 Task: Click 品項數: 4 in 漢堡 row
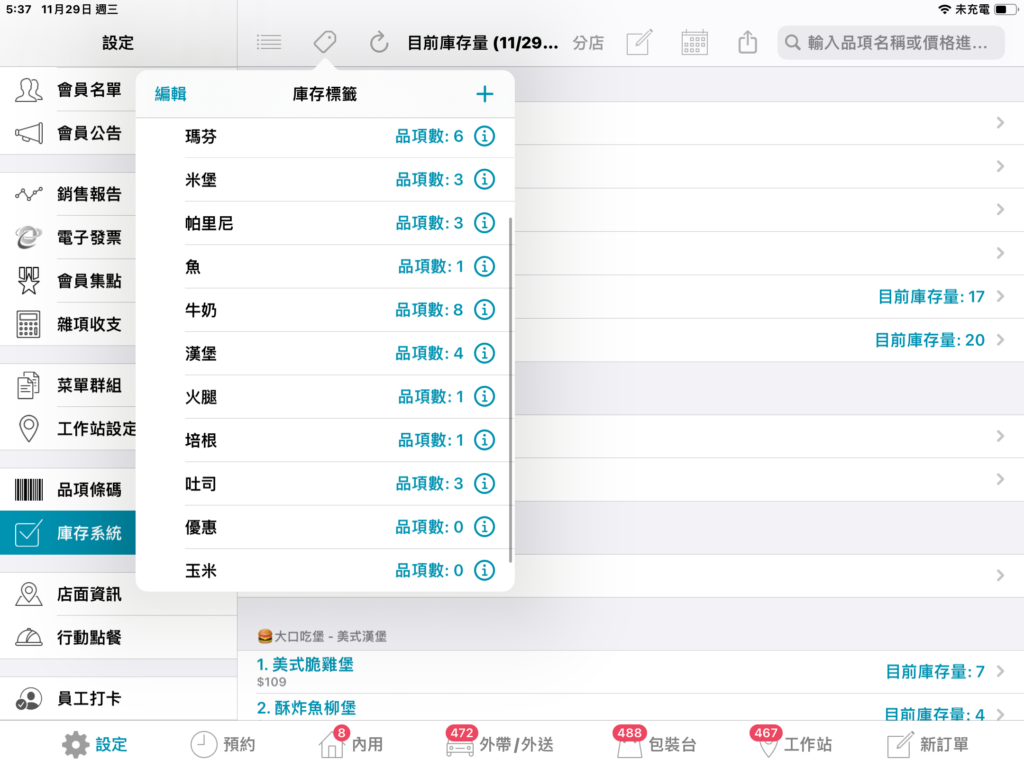pos(429,353)
